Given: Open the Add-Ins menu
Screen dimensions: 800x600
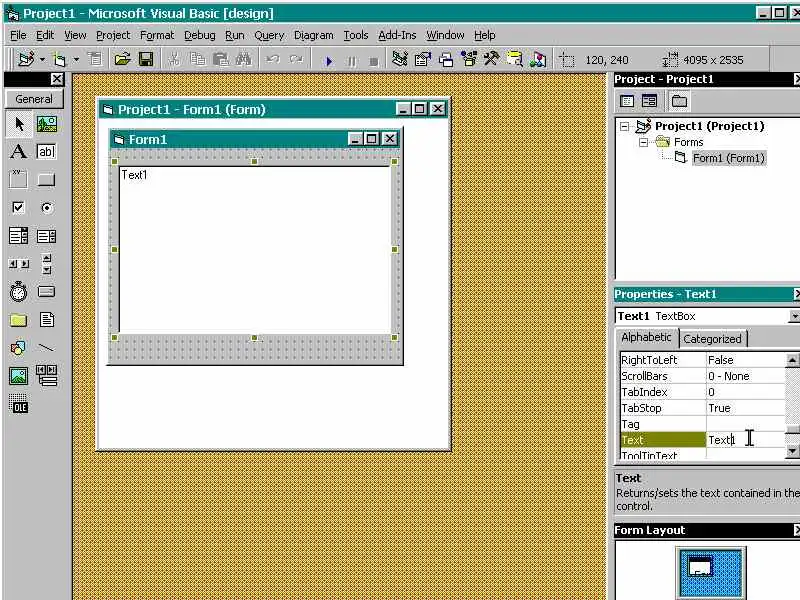Looking at the screenshot, I should tap(397, 35).
